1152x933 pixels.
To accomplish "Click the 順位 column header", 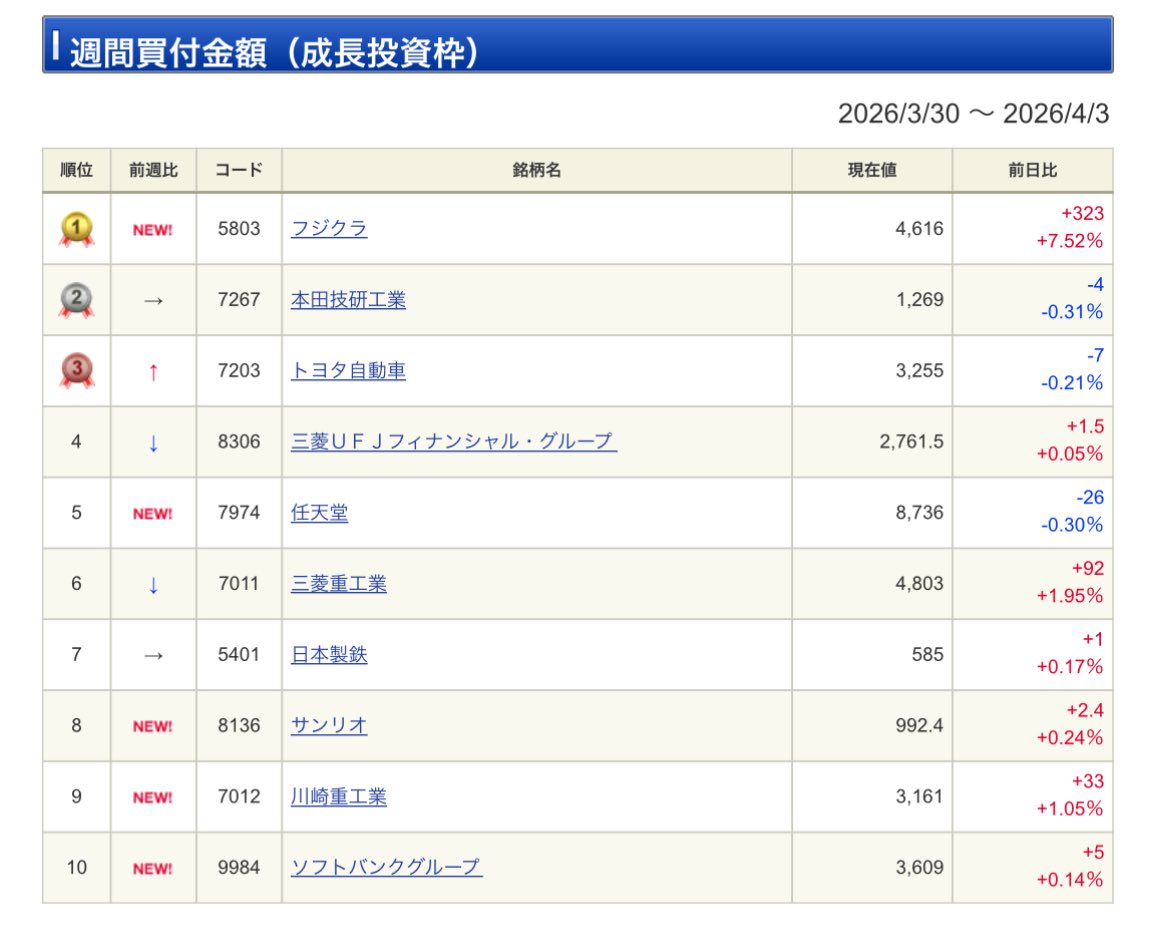I will click(x=76, y=170).
